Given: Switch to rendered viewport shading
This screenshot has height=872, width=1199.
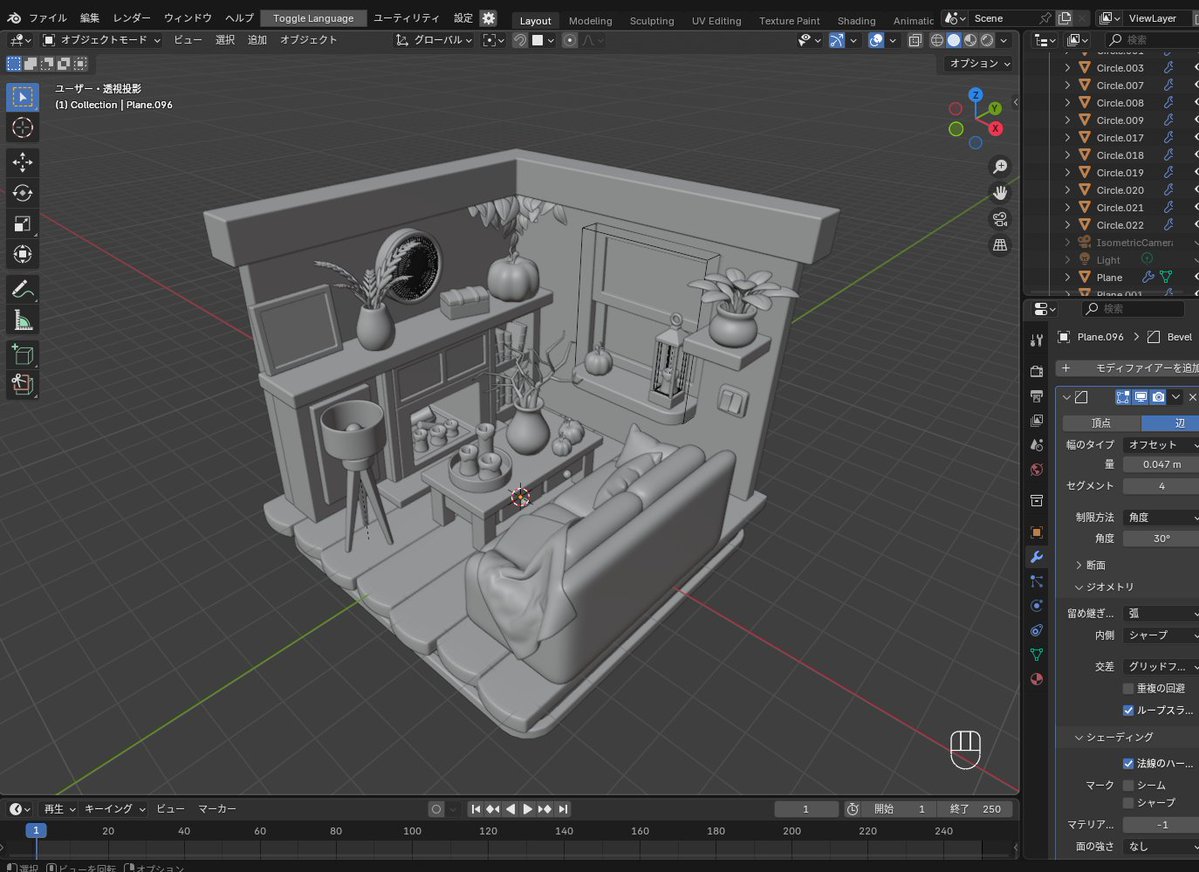Looking at the screenshot, I should pyautogui.click(x=987, y=41).
